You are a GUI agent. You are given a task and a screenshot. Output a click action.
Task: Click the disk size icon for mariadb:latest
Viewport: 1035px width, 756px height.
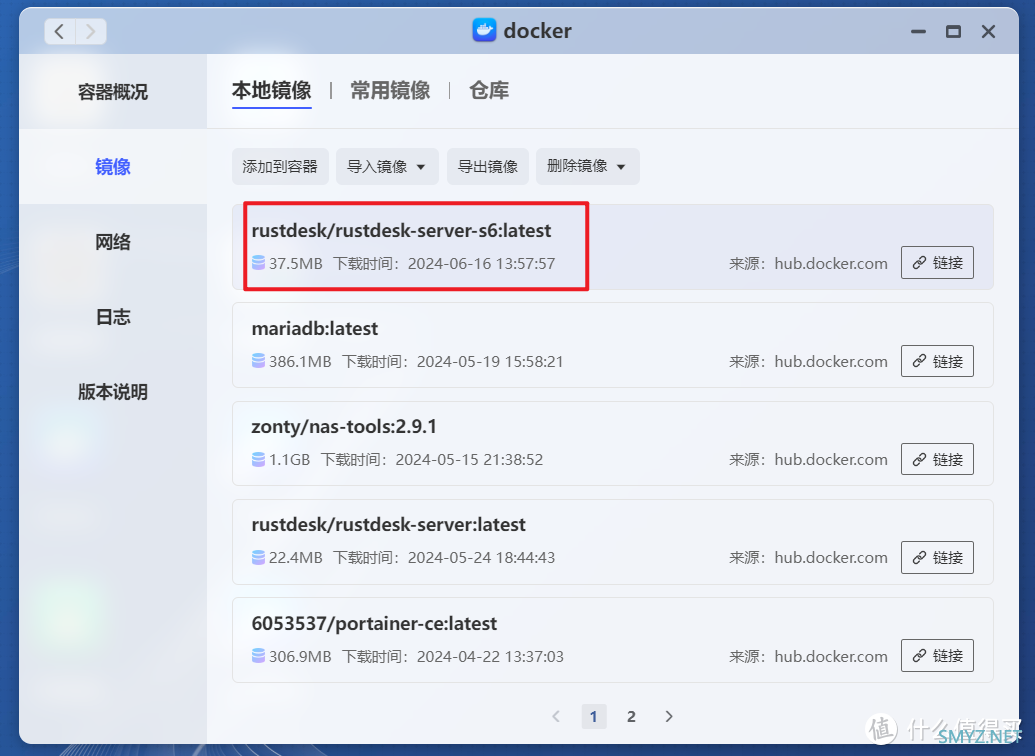pyautogui.click(x=259, y=361)
